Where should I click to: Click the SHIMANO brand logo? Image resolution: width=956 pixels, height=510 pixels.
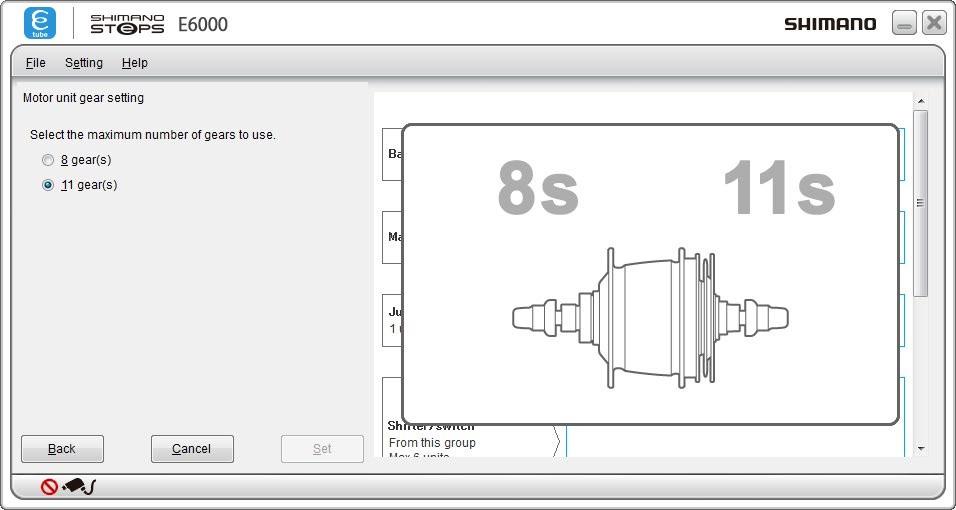[830, 24]
